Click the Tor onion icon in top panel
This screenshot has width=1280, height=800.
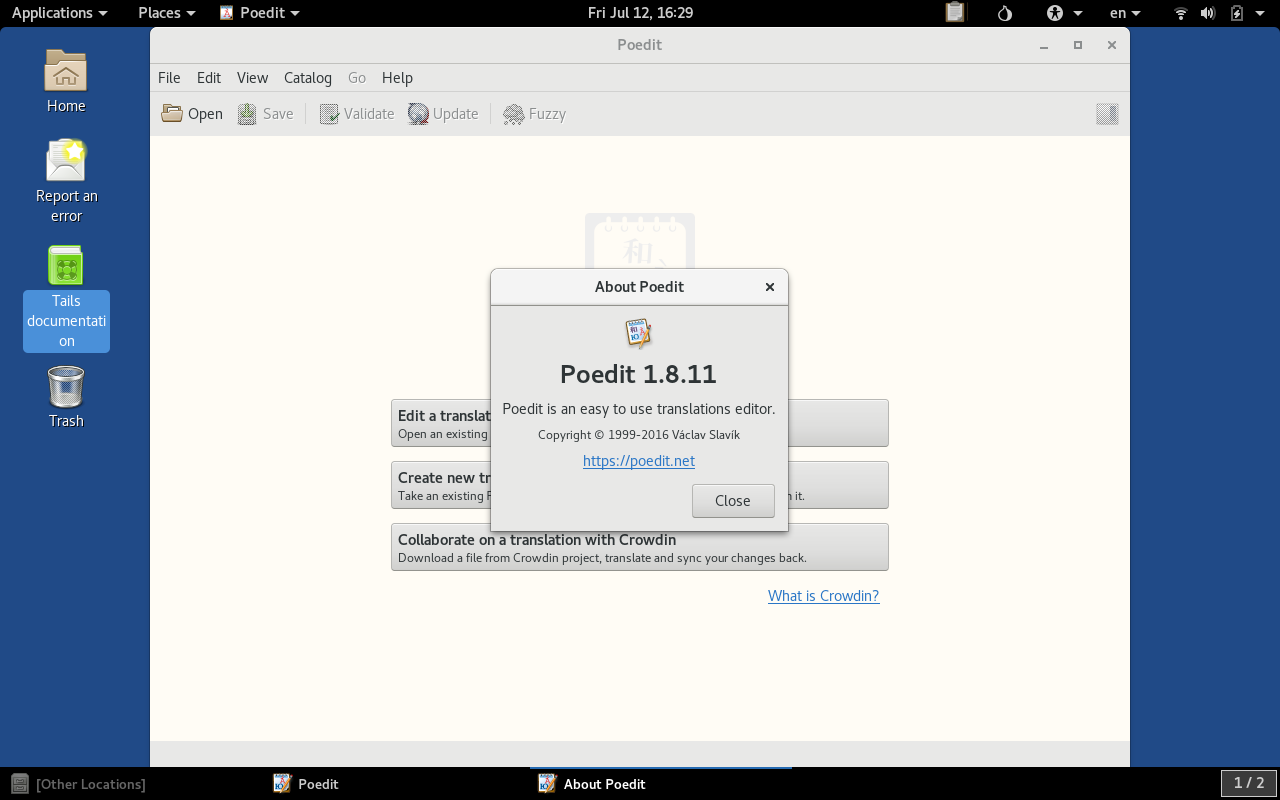click(1005, 13)
